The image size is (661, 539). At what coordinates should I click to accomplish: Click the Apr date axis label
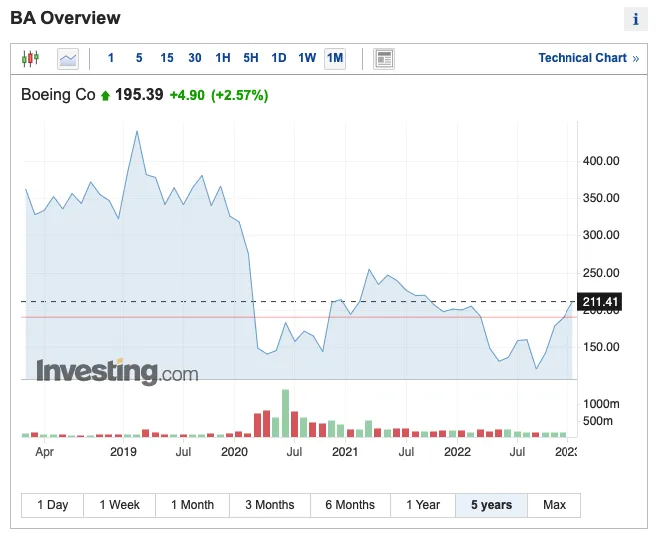pos(44,452)
